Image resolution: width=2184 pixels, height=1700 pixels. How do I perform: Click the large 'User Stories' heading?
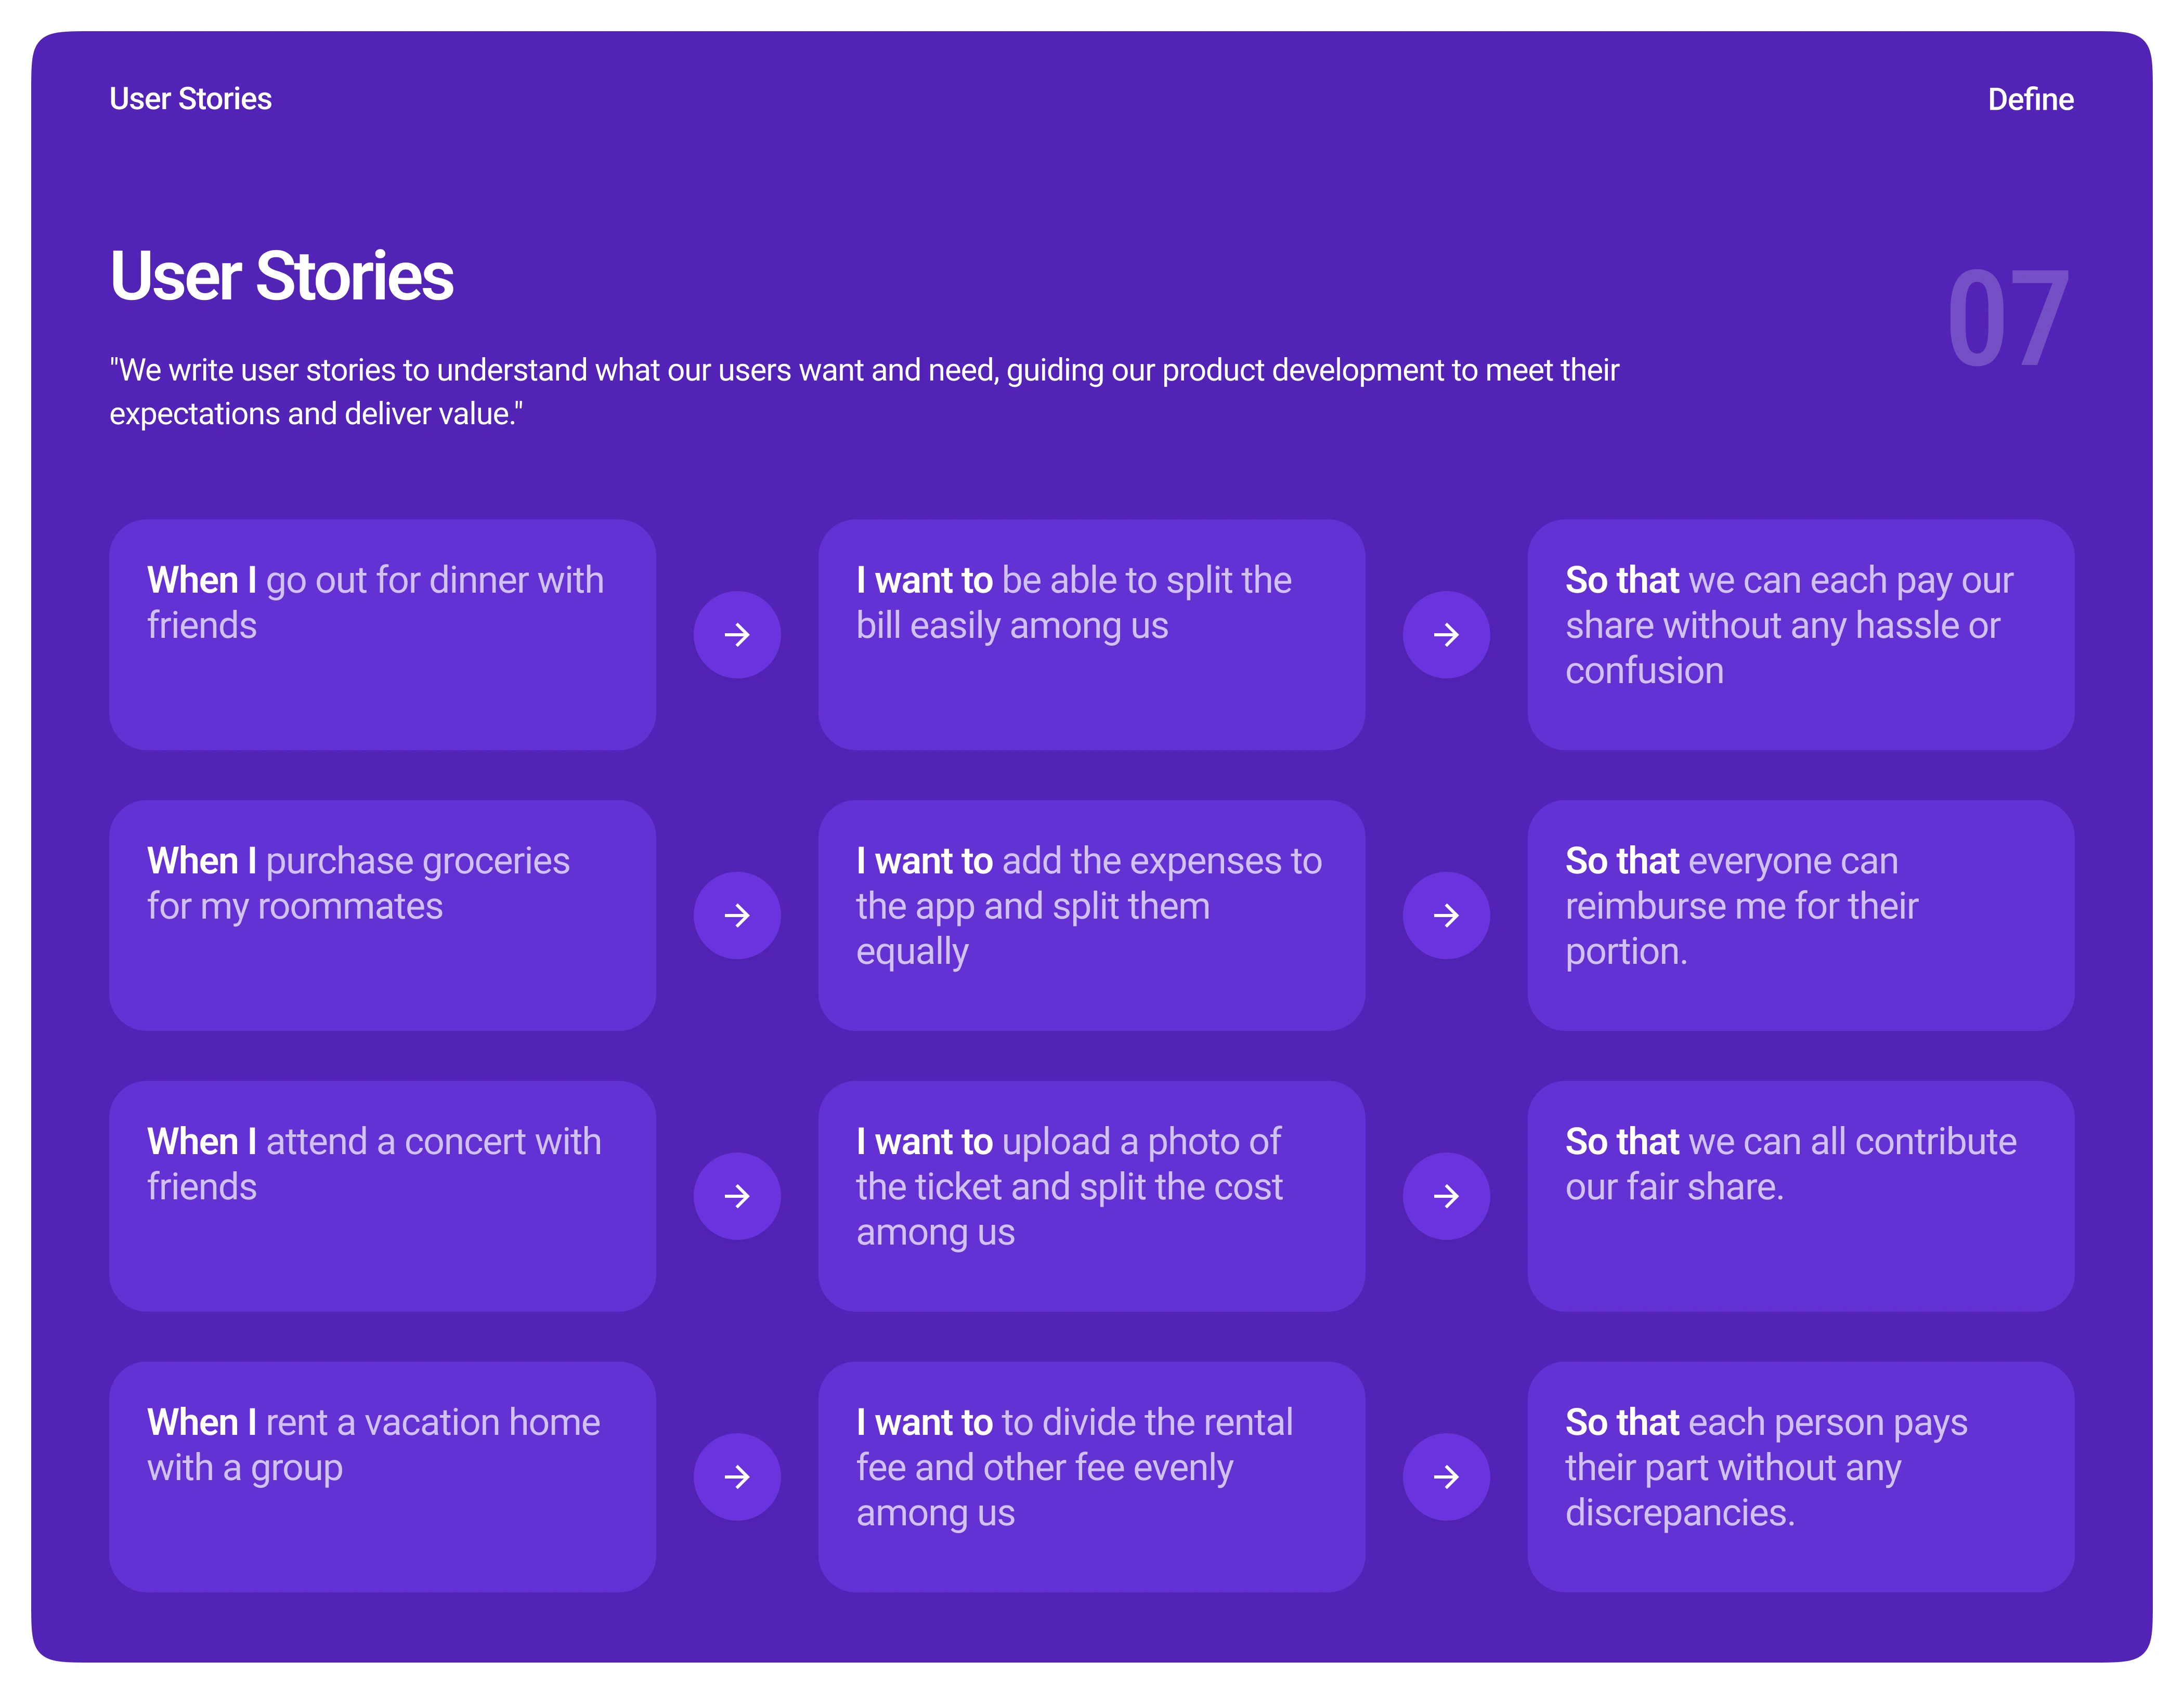click(282, 276)
